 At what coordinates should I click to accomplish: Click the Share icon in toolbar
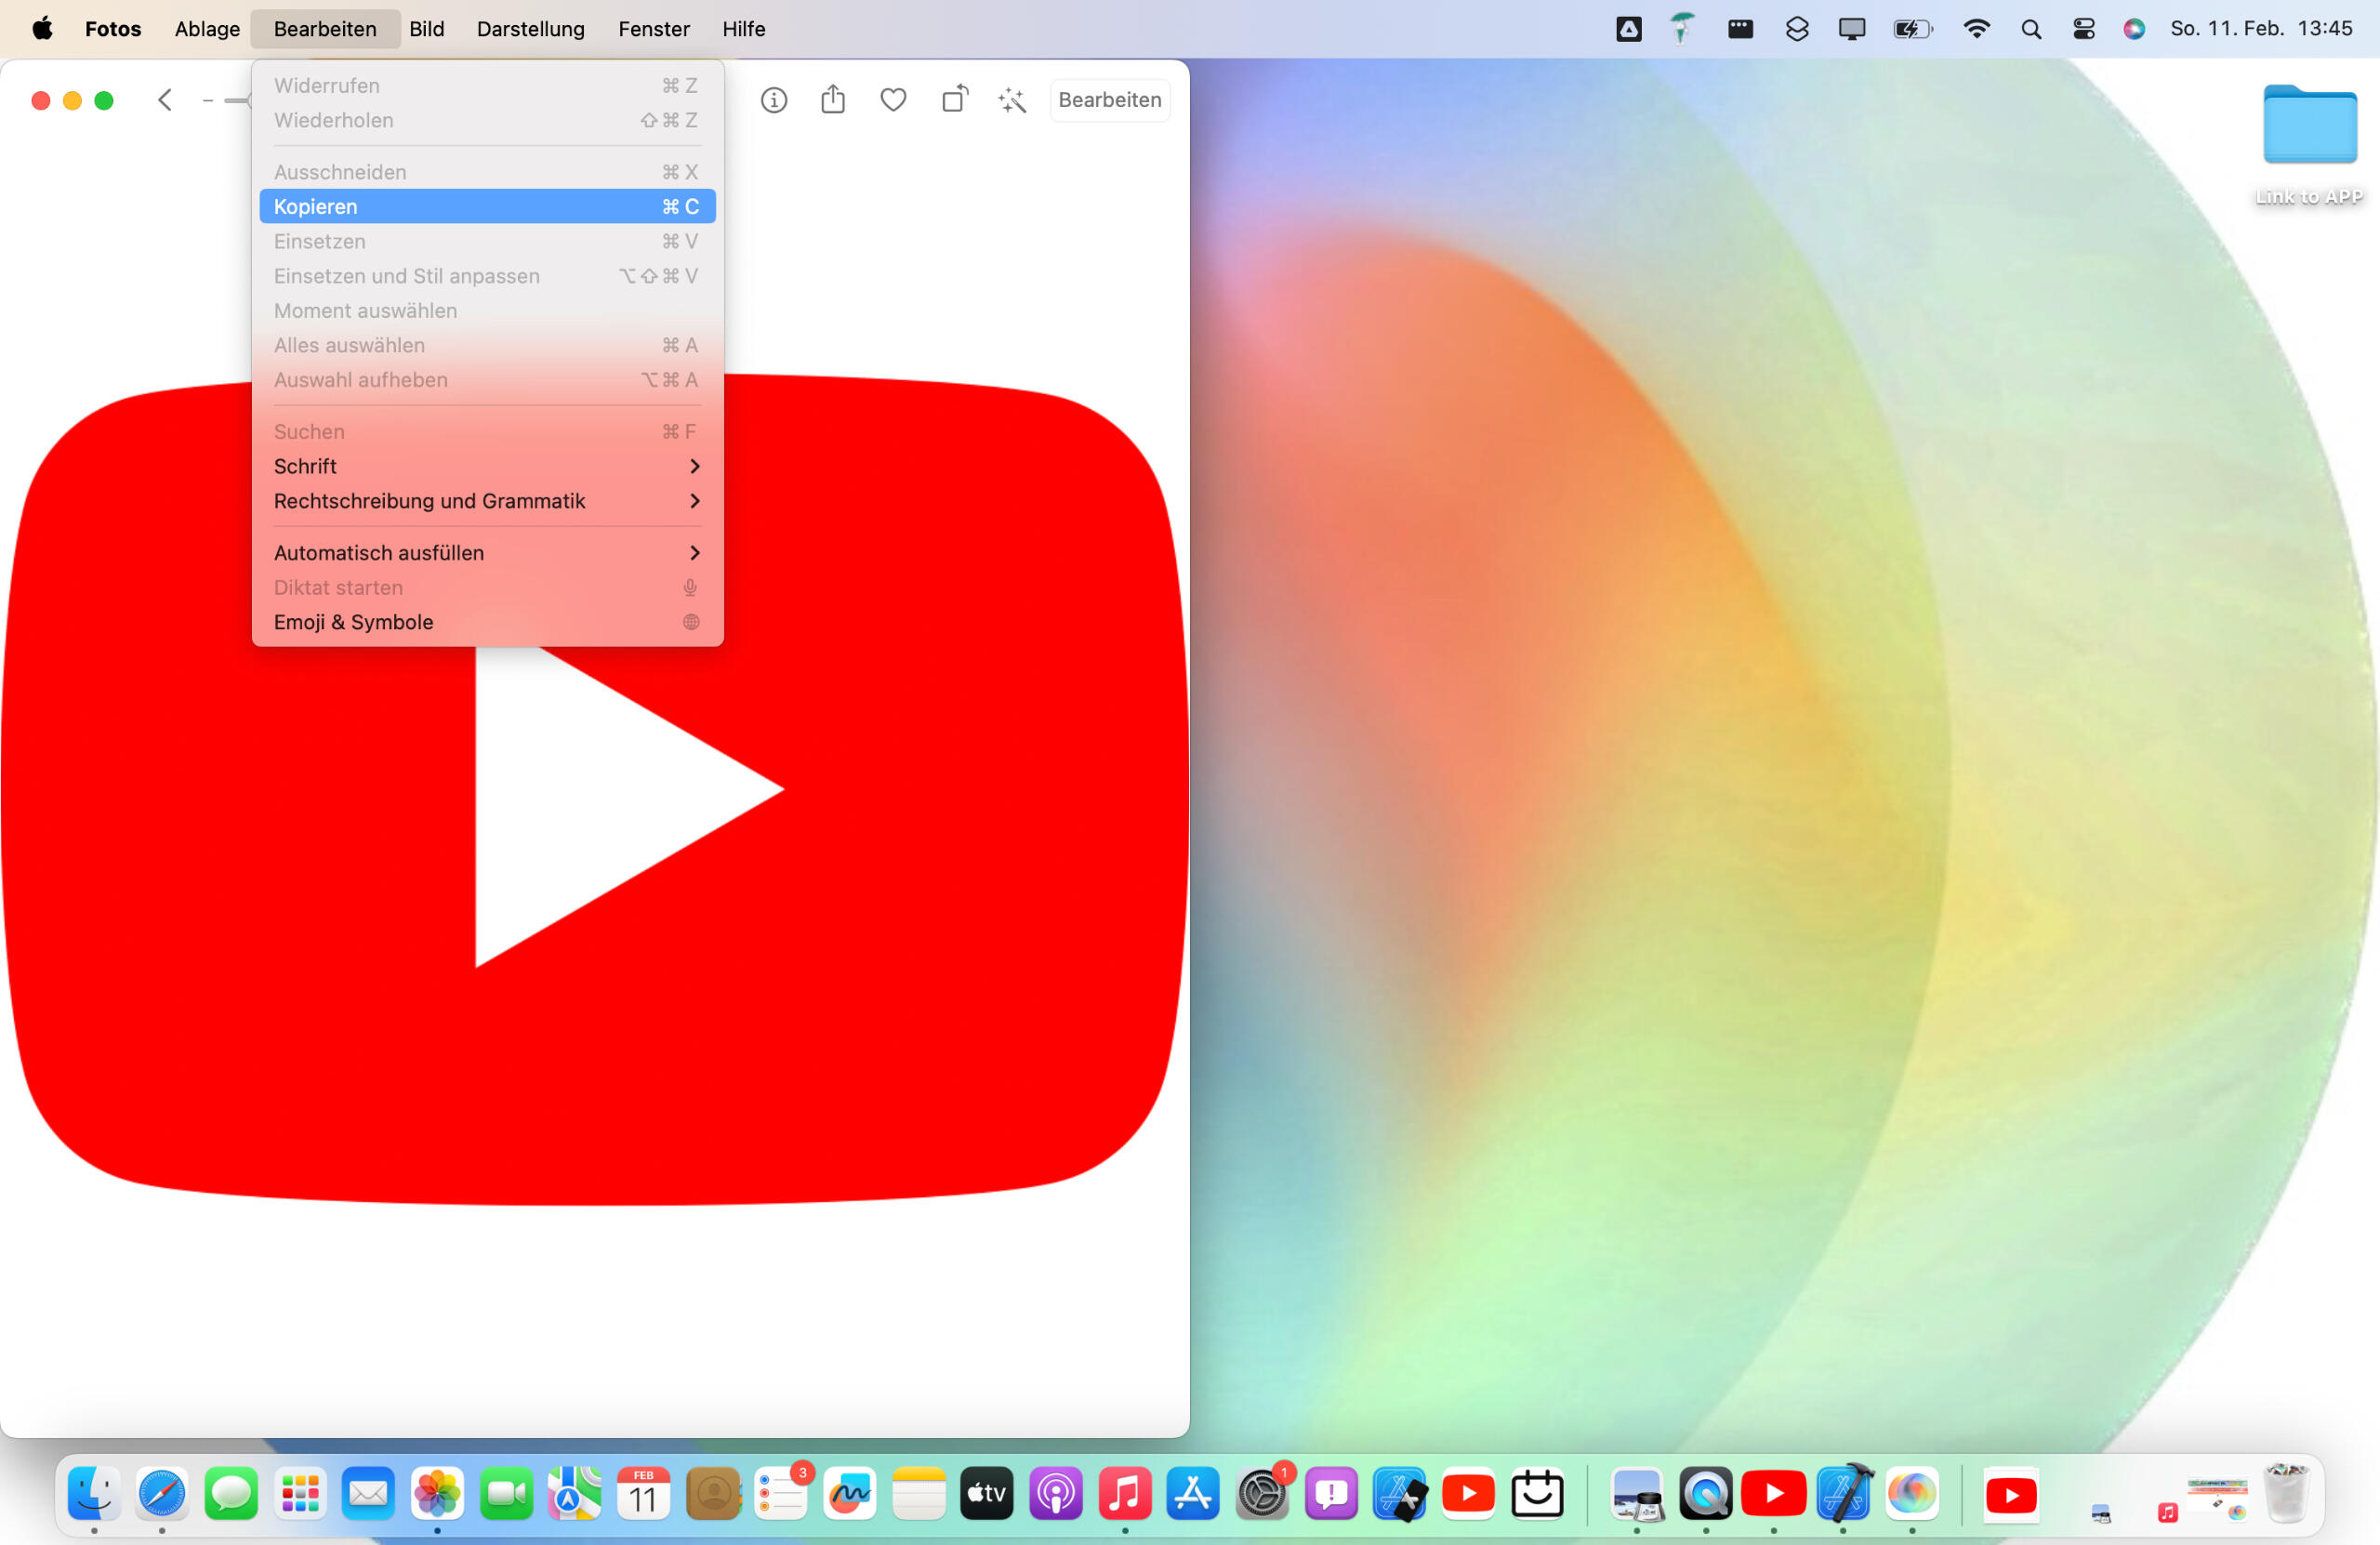pos(833,100)
